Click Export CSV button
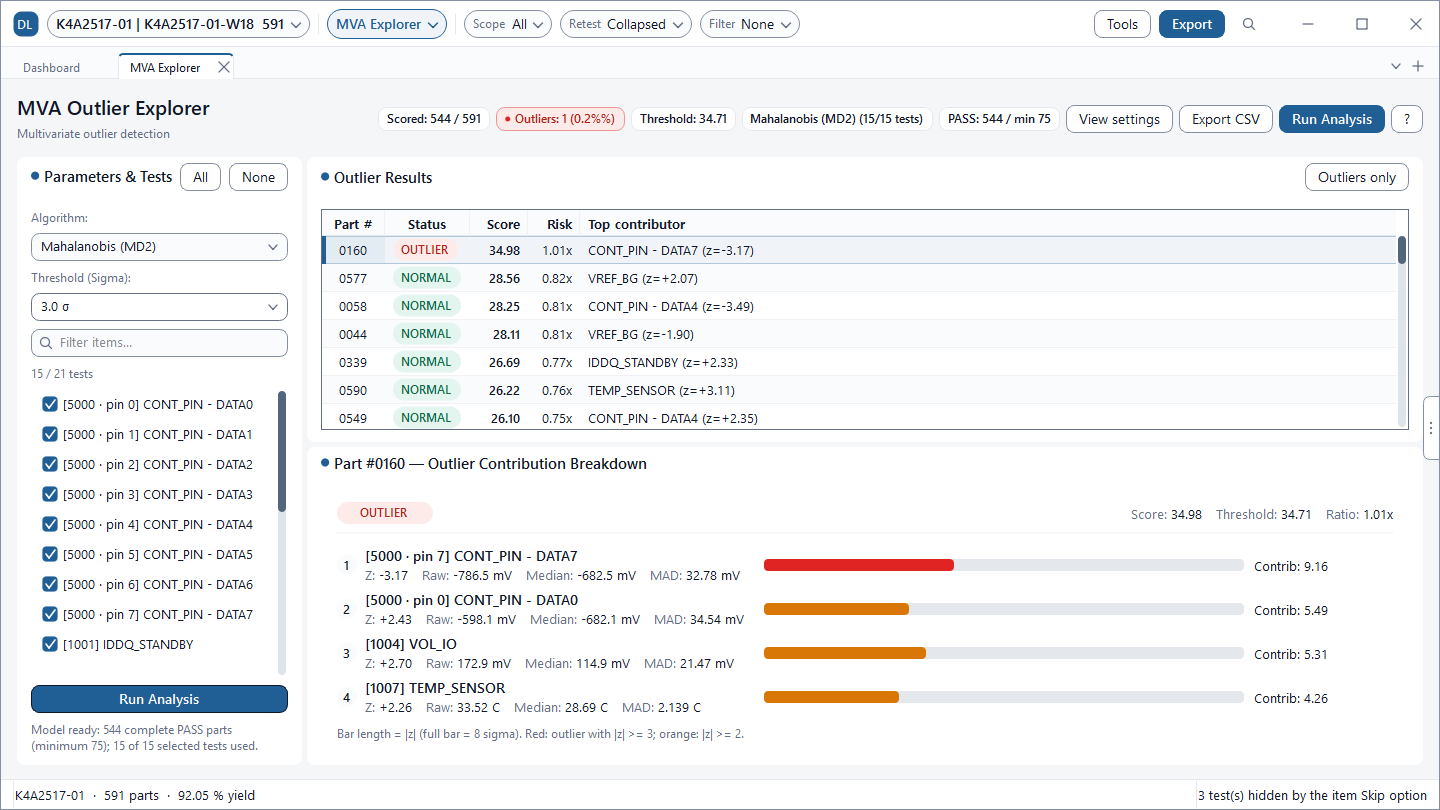Screen dimensions: 1440x810 coord(1226,119)
